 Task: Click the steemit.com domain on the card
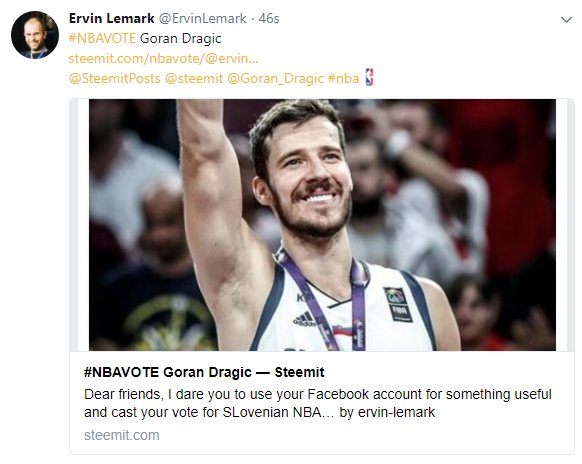point(122,435)
